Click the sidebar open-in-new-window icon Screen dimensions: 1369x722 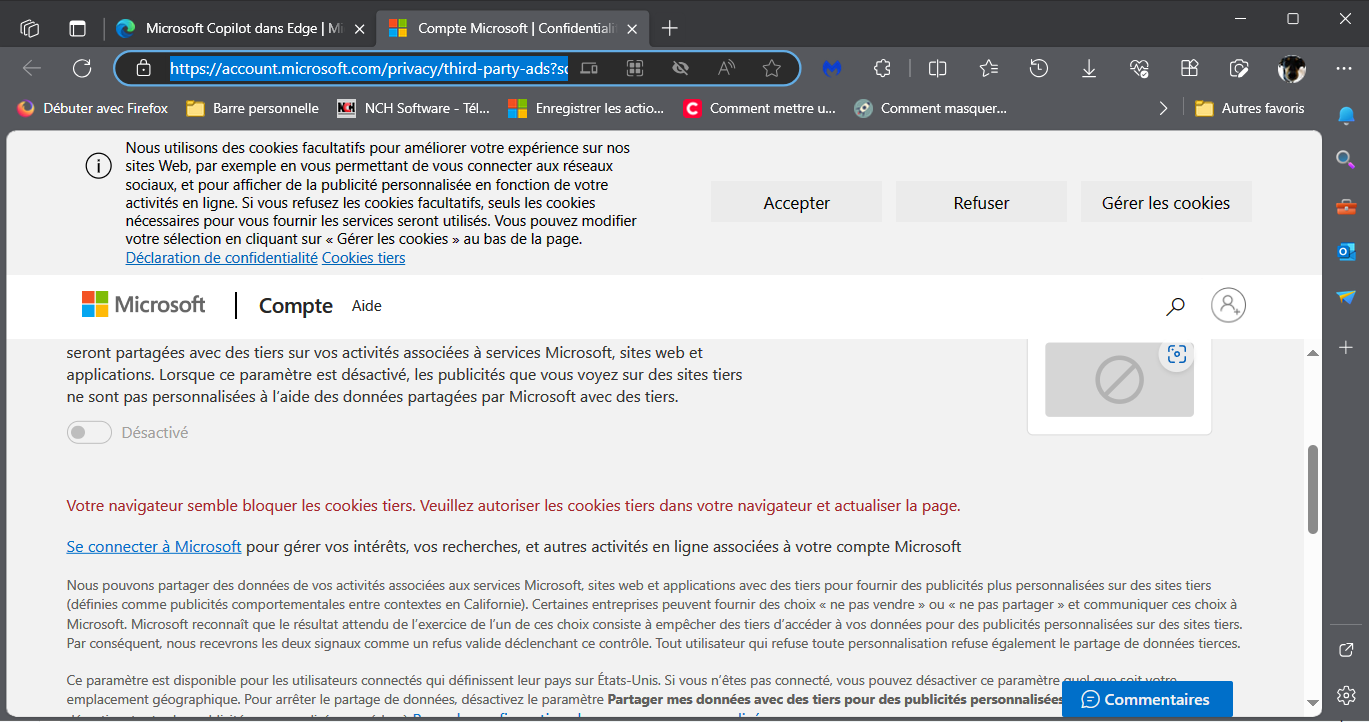[x=1346, y=650]
